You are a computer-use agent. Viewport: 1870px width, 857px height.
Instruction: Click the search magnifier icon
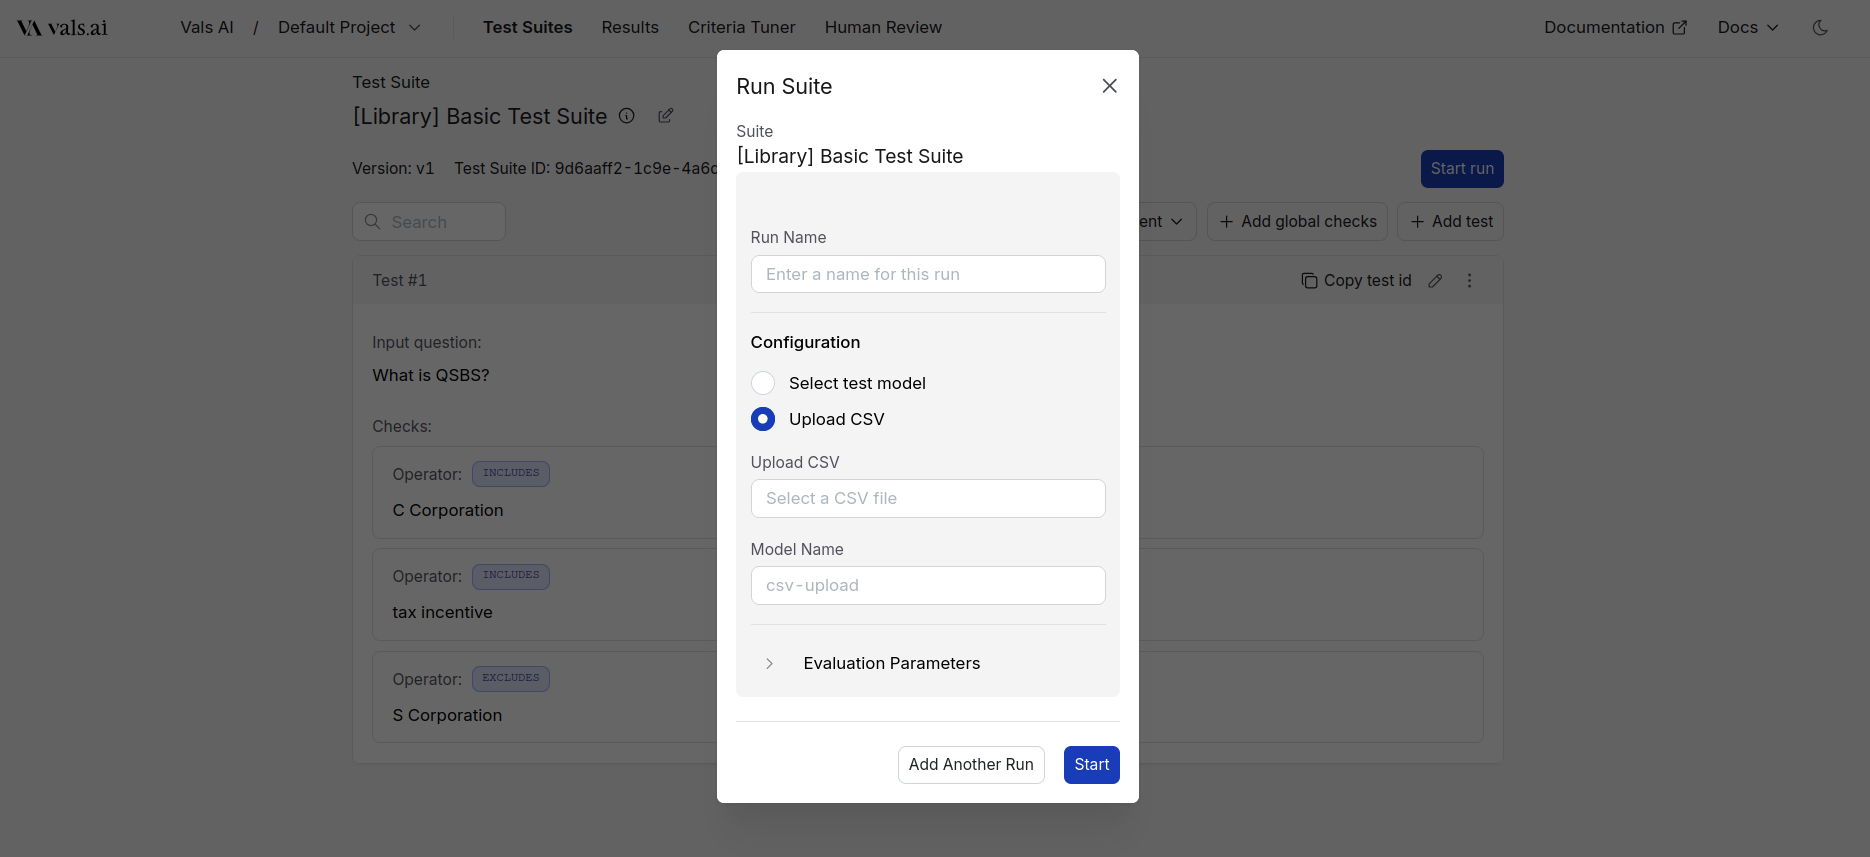[373, 222]
